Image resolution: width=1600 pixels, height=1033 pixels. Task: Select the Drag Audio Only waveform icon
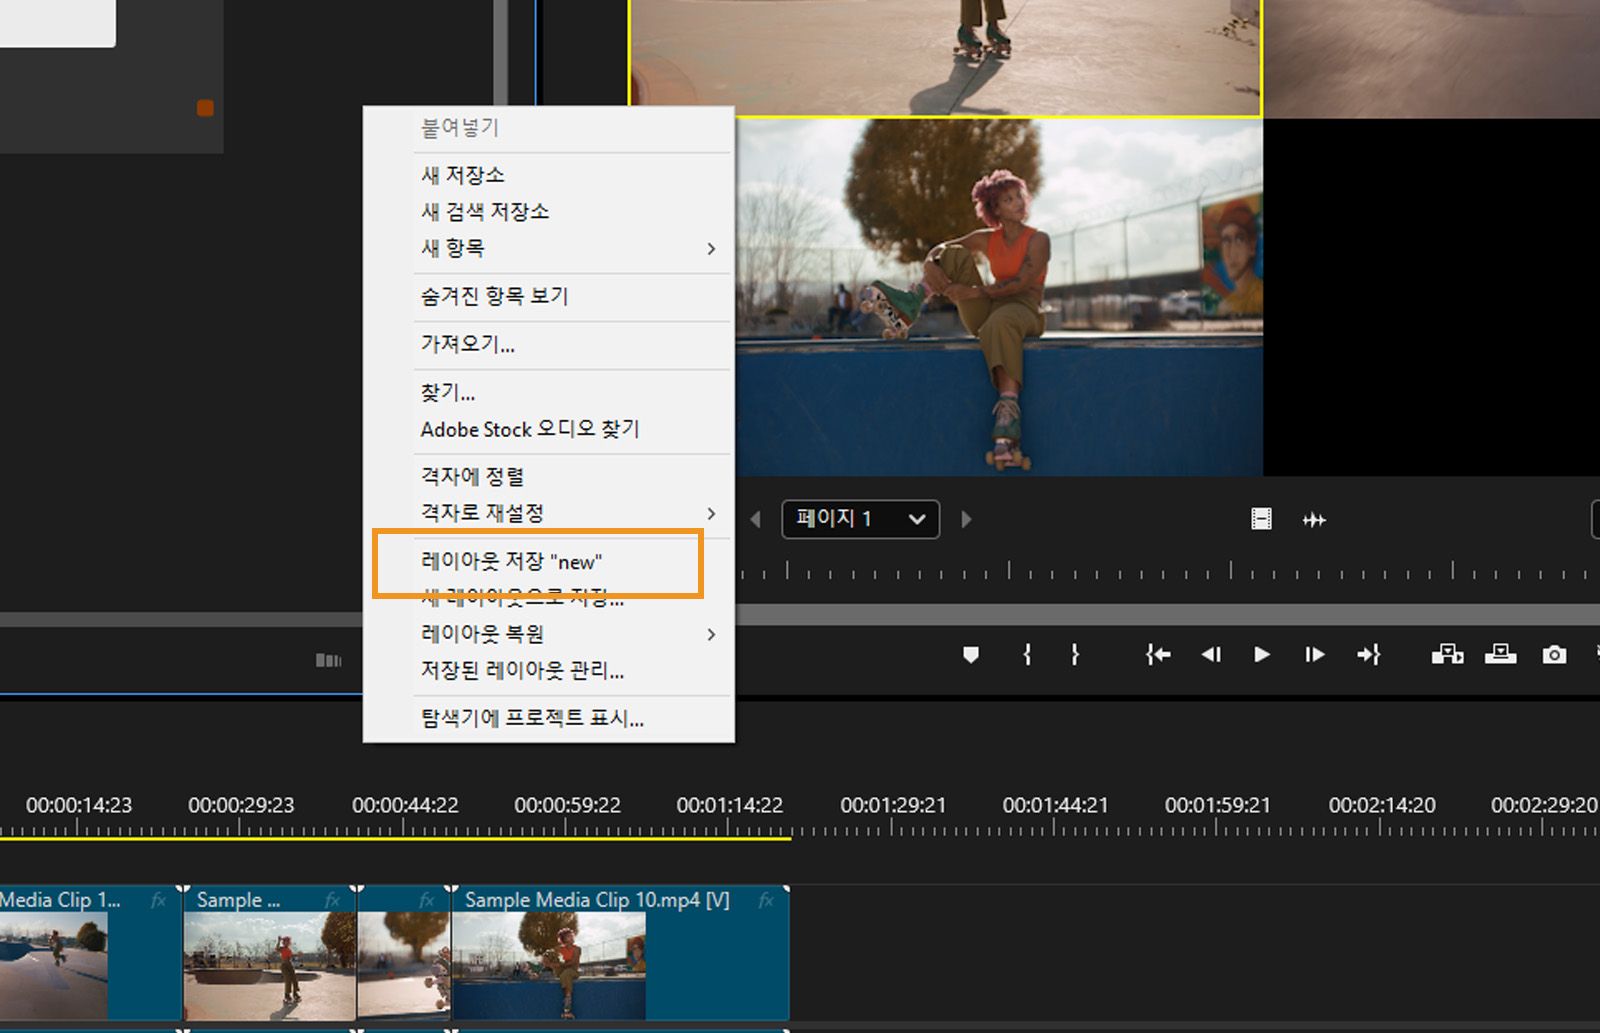[x=1314, y=519]
